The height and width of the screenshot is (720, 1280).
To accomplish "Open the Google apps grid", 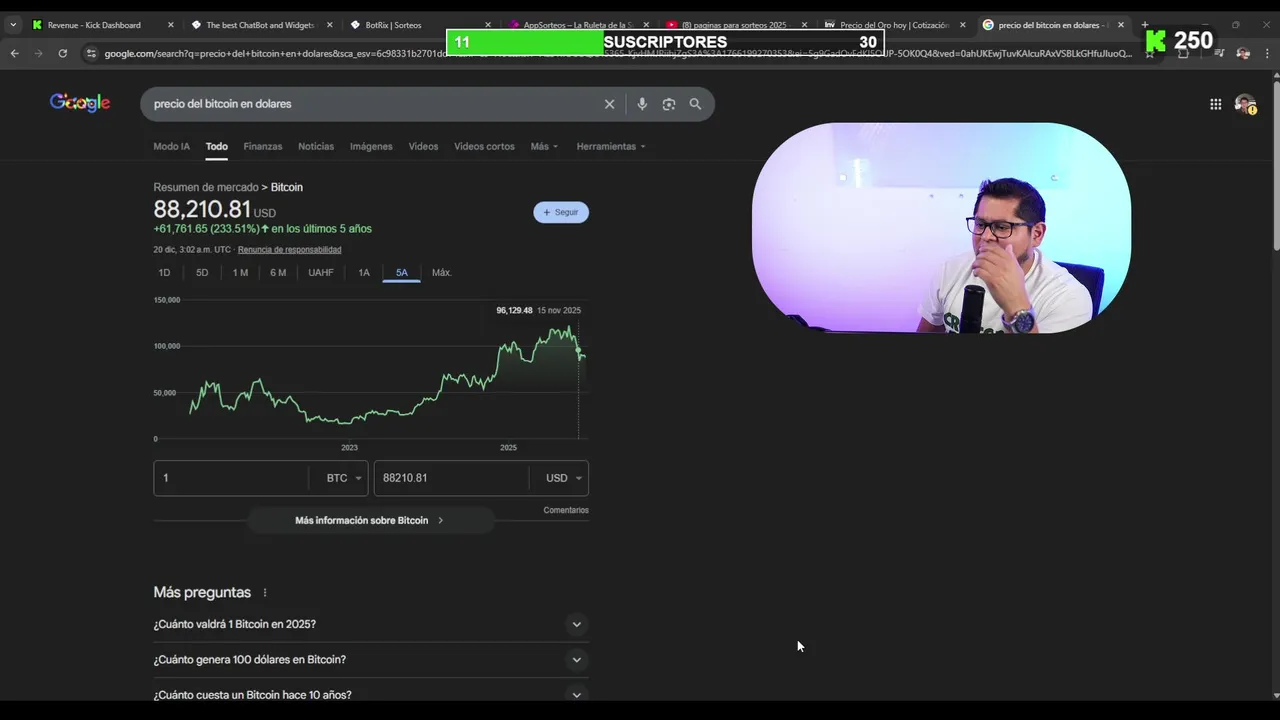I will point(1215,104).
